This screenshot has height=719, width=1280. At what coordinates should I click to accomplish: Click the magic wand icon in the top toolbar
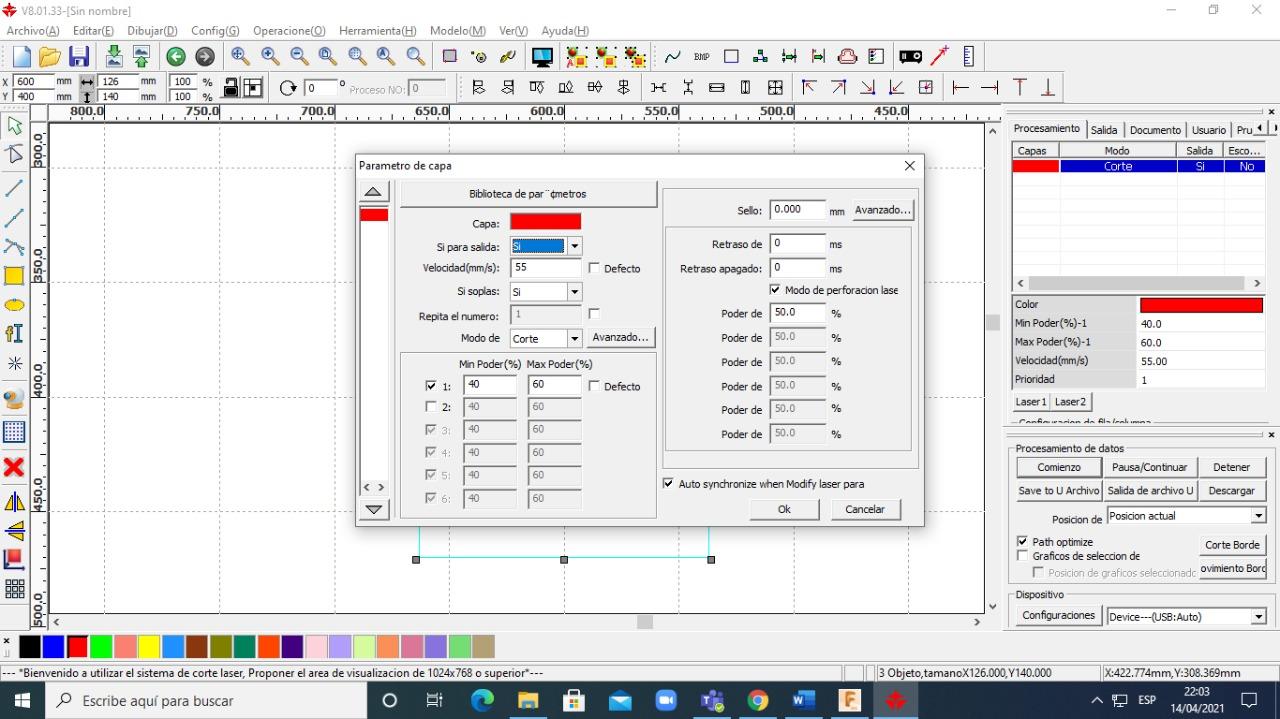point(940,57)
